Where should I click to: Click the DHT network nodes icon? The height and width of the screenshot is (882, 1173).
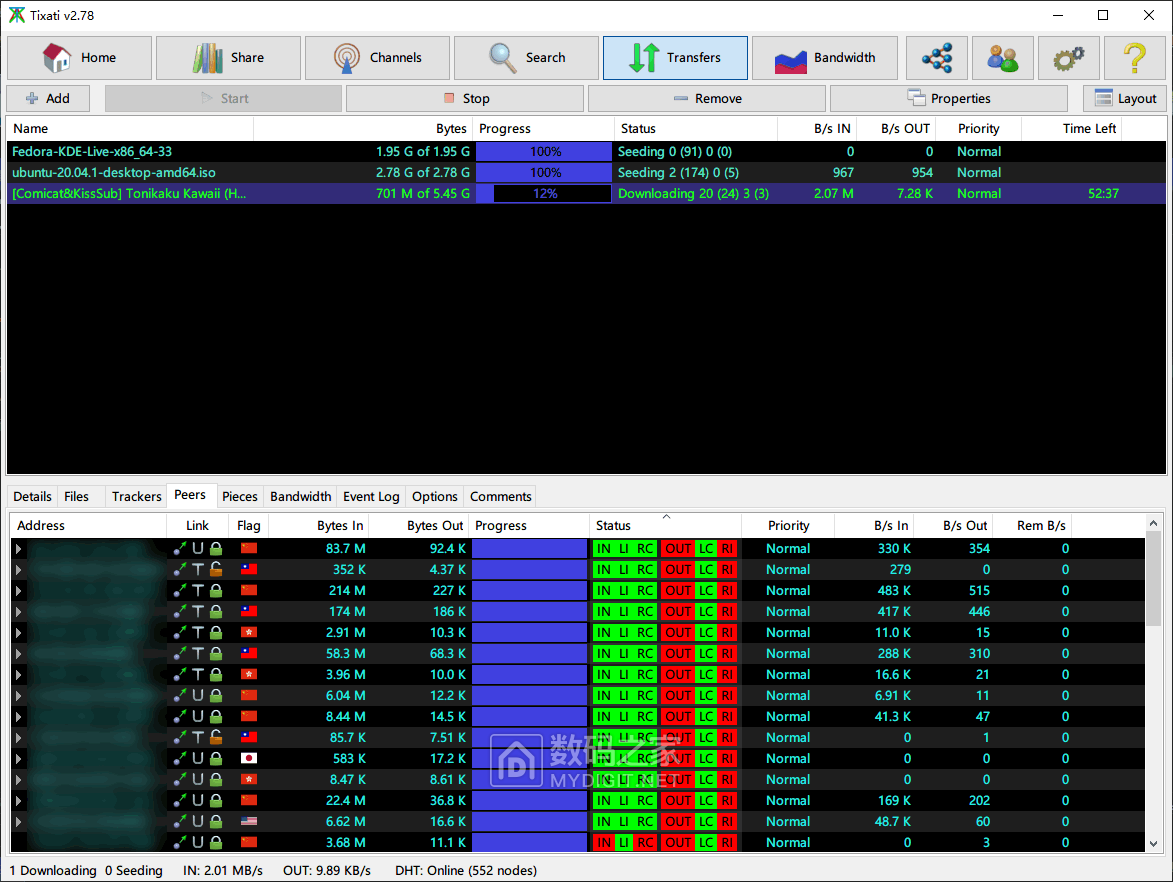[937, 58]
